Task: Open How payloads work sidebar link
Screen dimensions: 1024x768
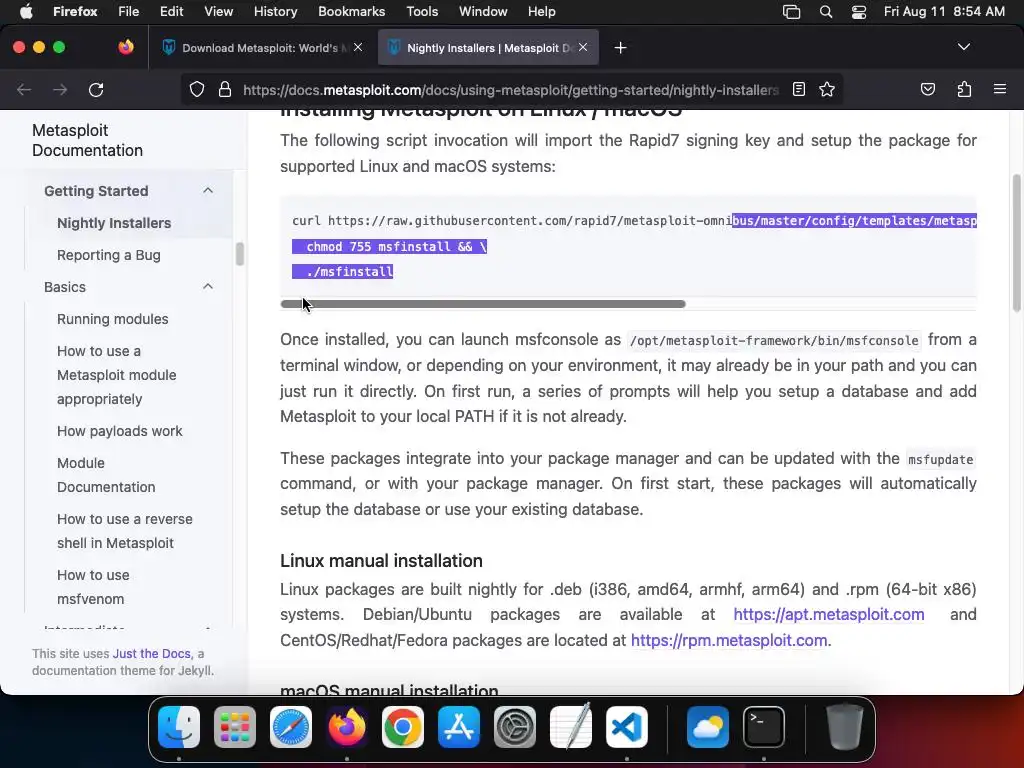Action: click(120, 431)
